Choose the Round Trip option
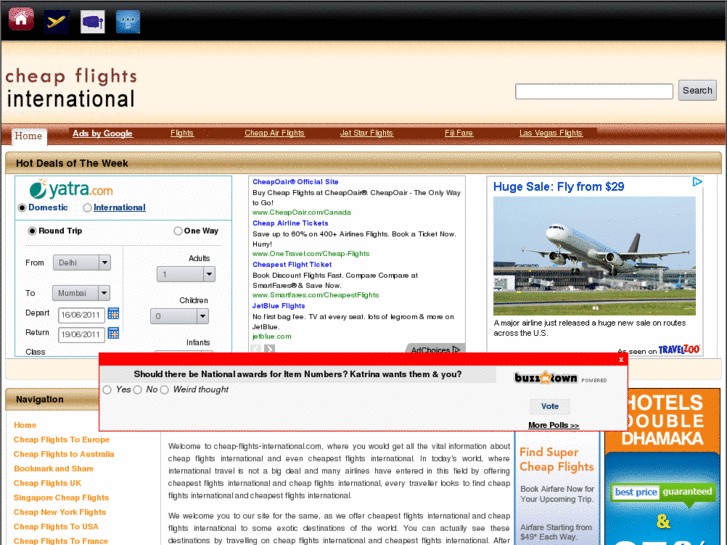The width and height of the screenshot is (727, 545). tap(32, 231)
